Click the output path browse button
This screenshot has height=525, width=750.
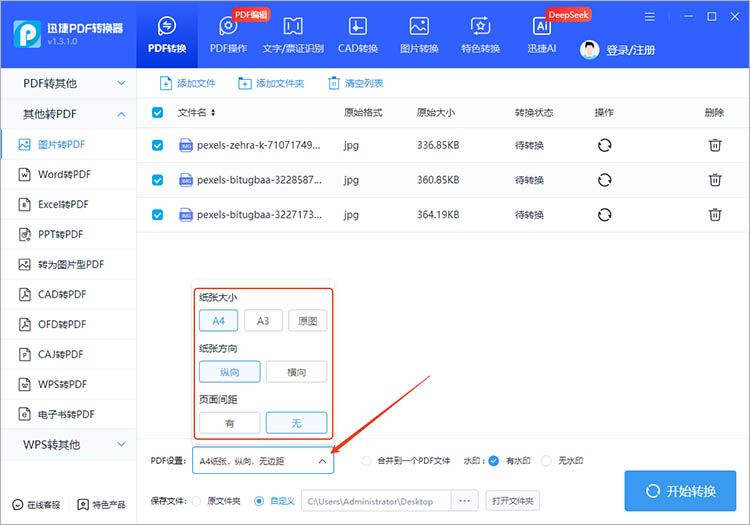pos(463,500)
